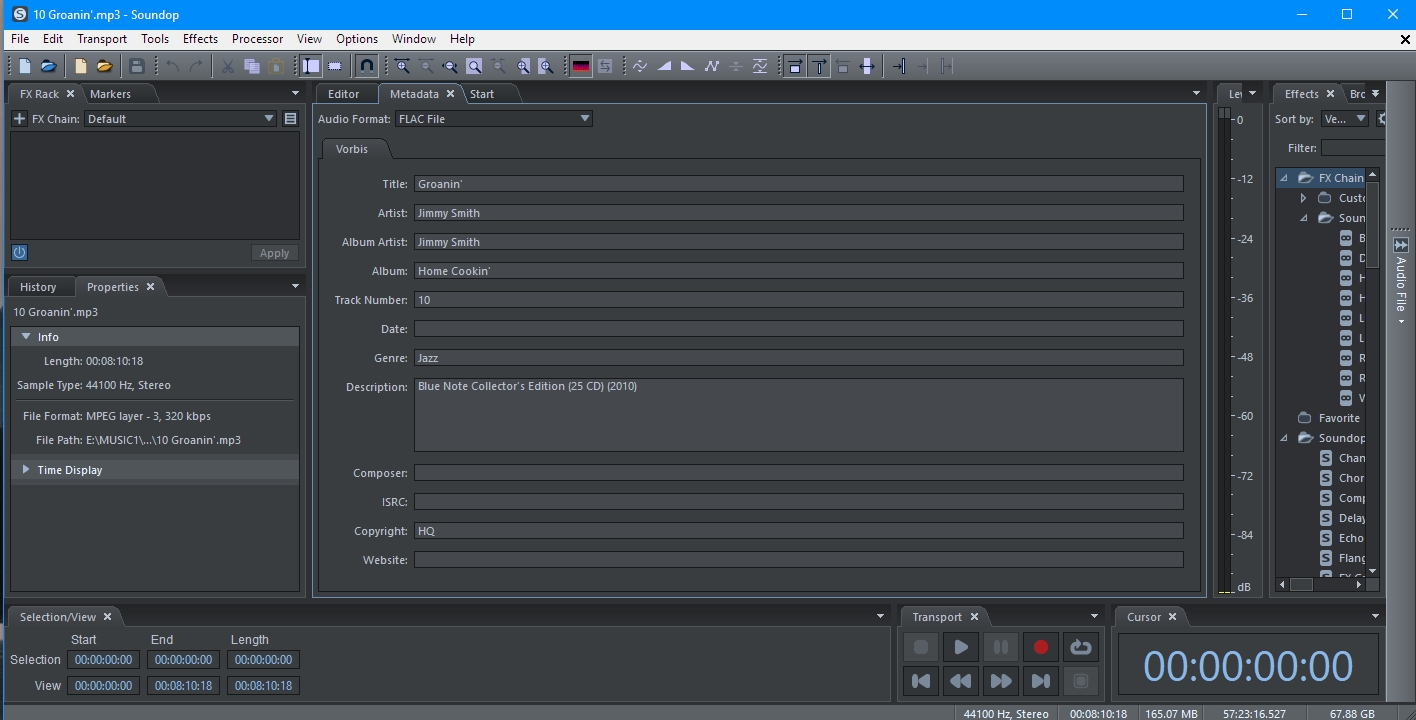Click the add FX Chain plus icon

pos(19,119)
